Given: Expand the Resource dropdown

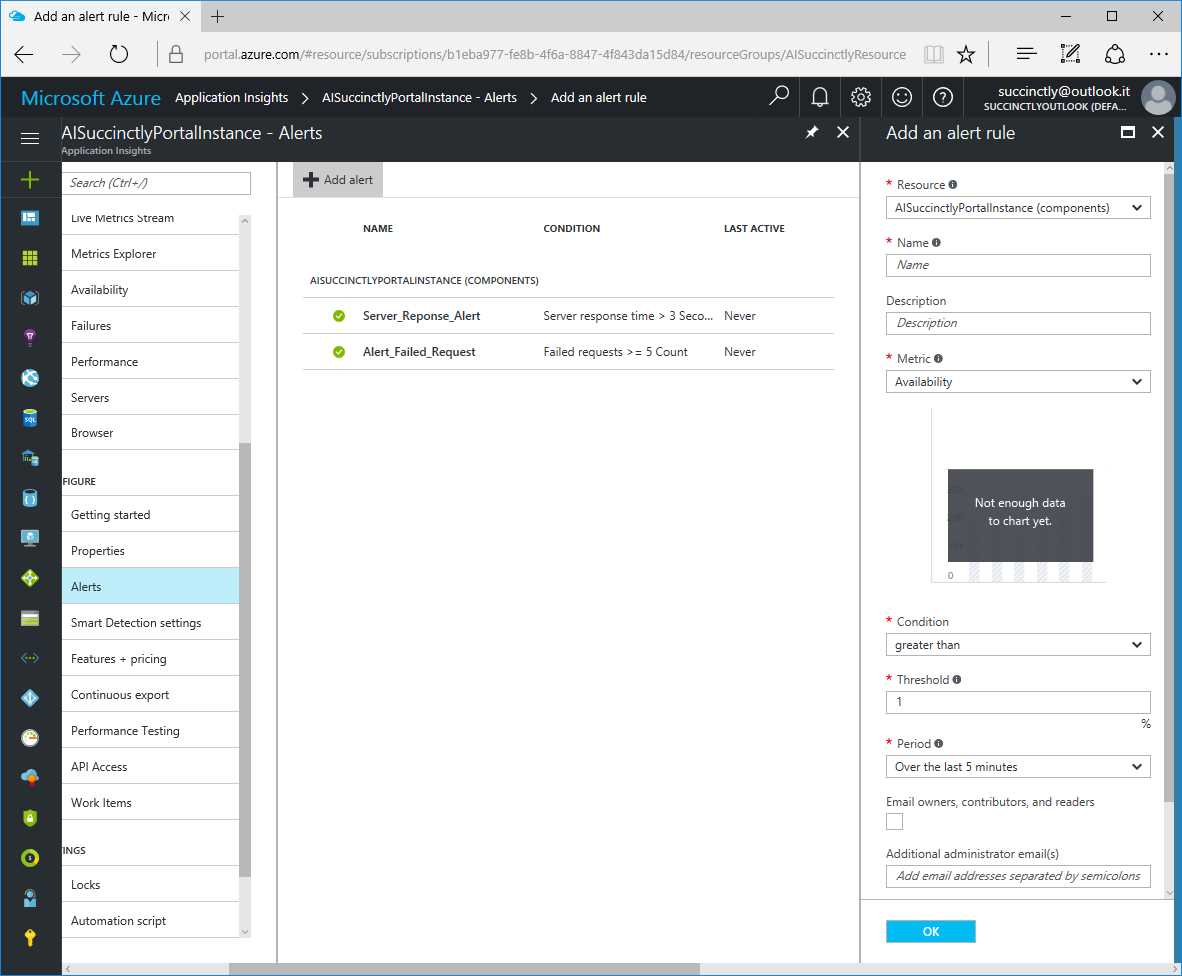Looking at the screenshot, I should coord(1018,208).
